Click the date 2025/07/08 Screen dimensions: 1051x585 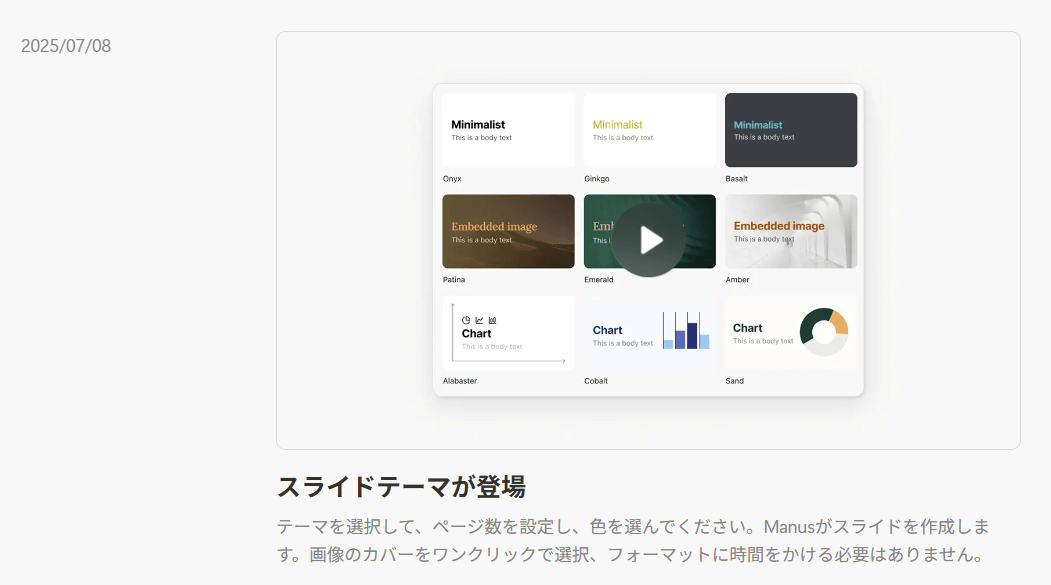point(66,46)
